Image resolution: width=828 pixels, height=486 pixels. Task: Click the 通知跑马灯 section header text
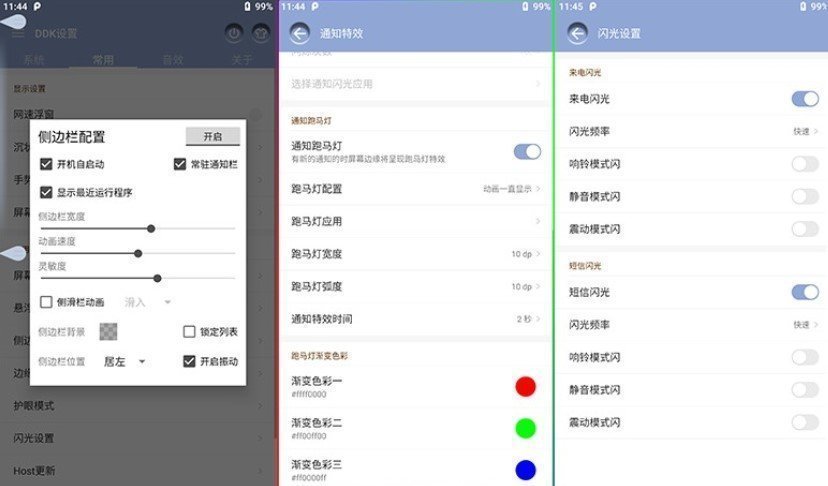[x=312, y=120]
